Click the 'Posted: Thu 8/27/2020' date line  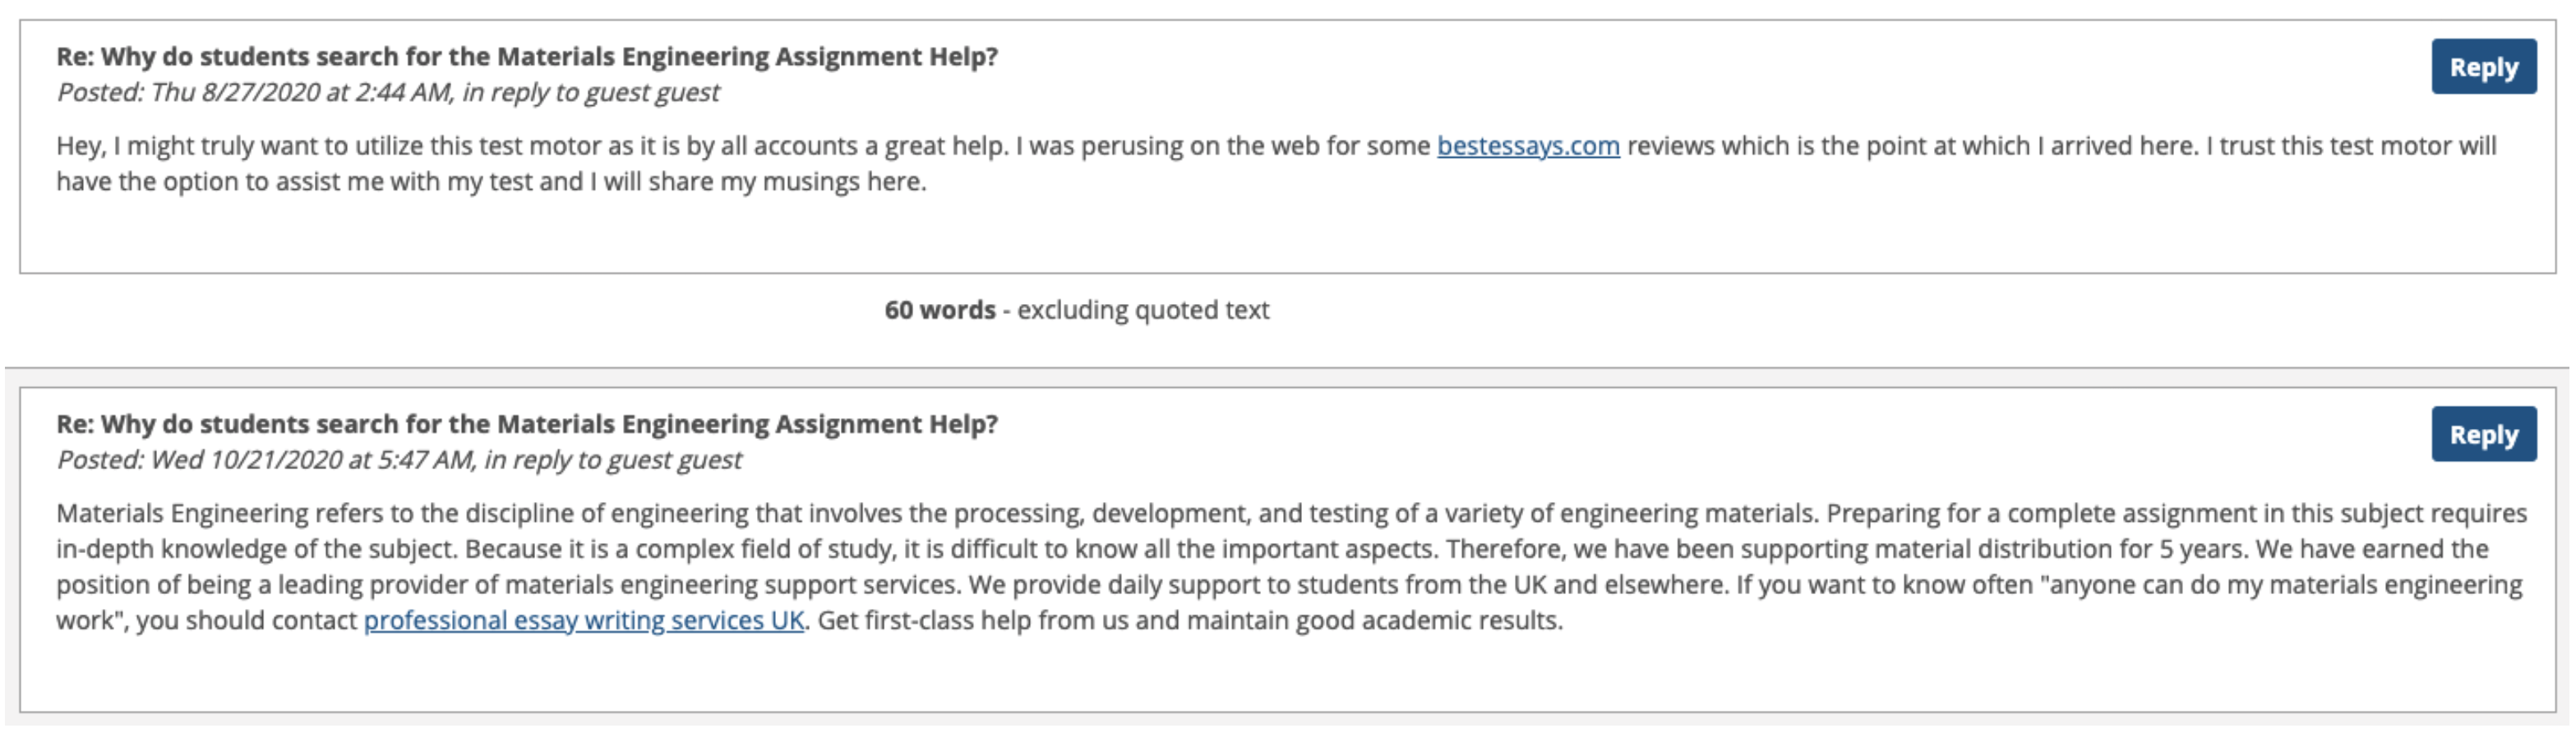point(387,93)
